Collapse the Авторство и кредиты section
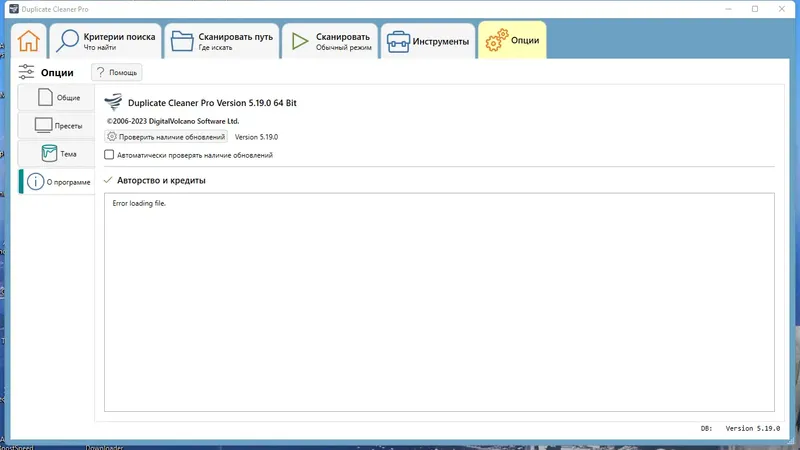 108,180
